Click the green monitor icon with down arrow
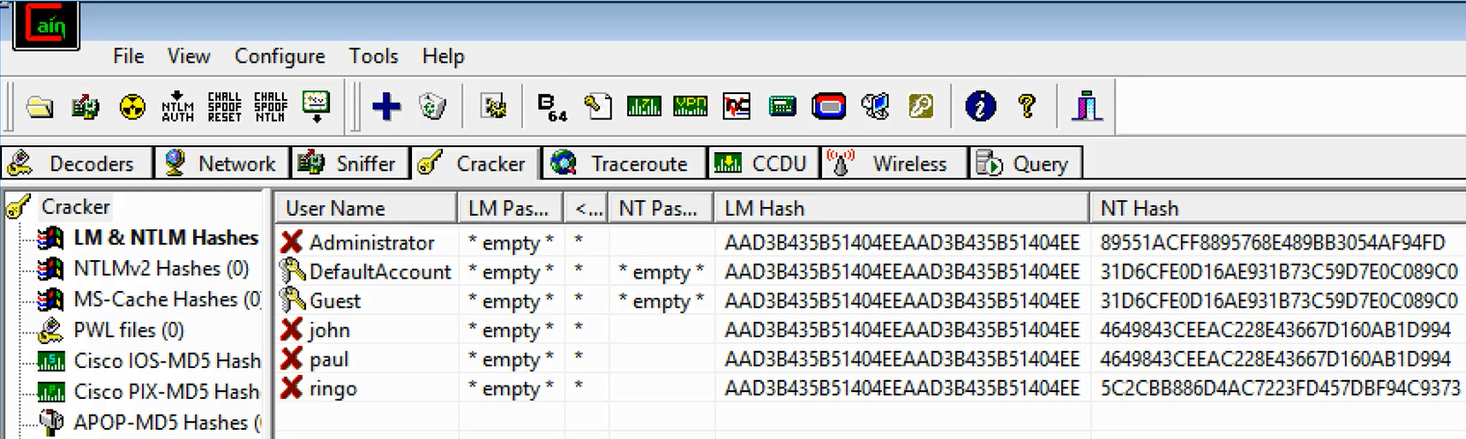This screenshot has height=439, width=1466. tap(316, 106)
